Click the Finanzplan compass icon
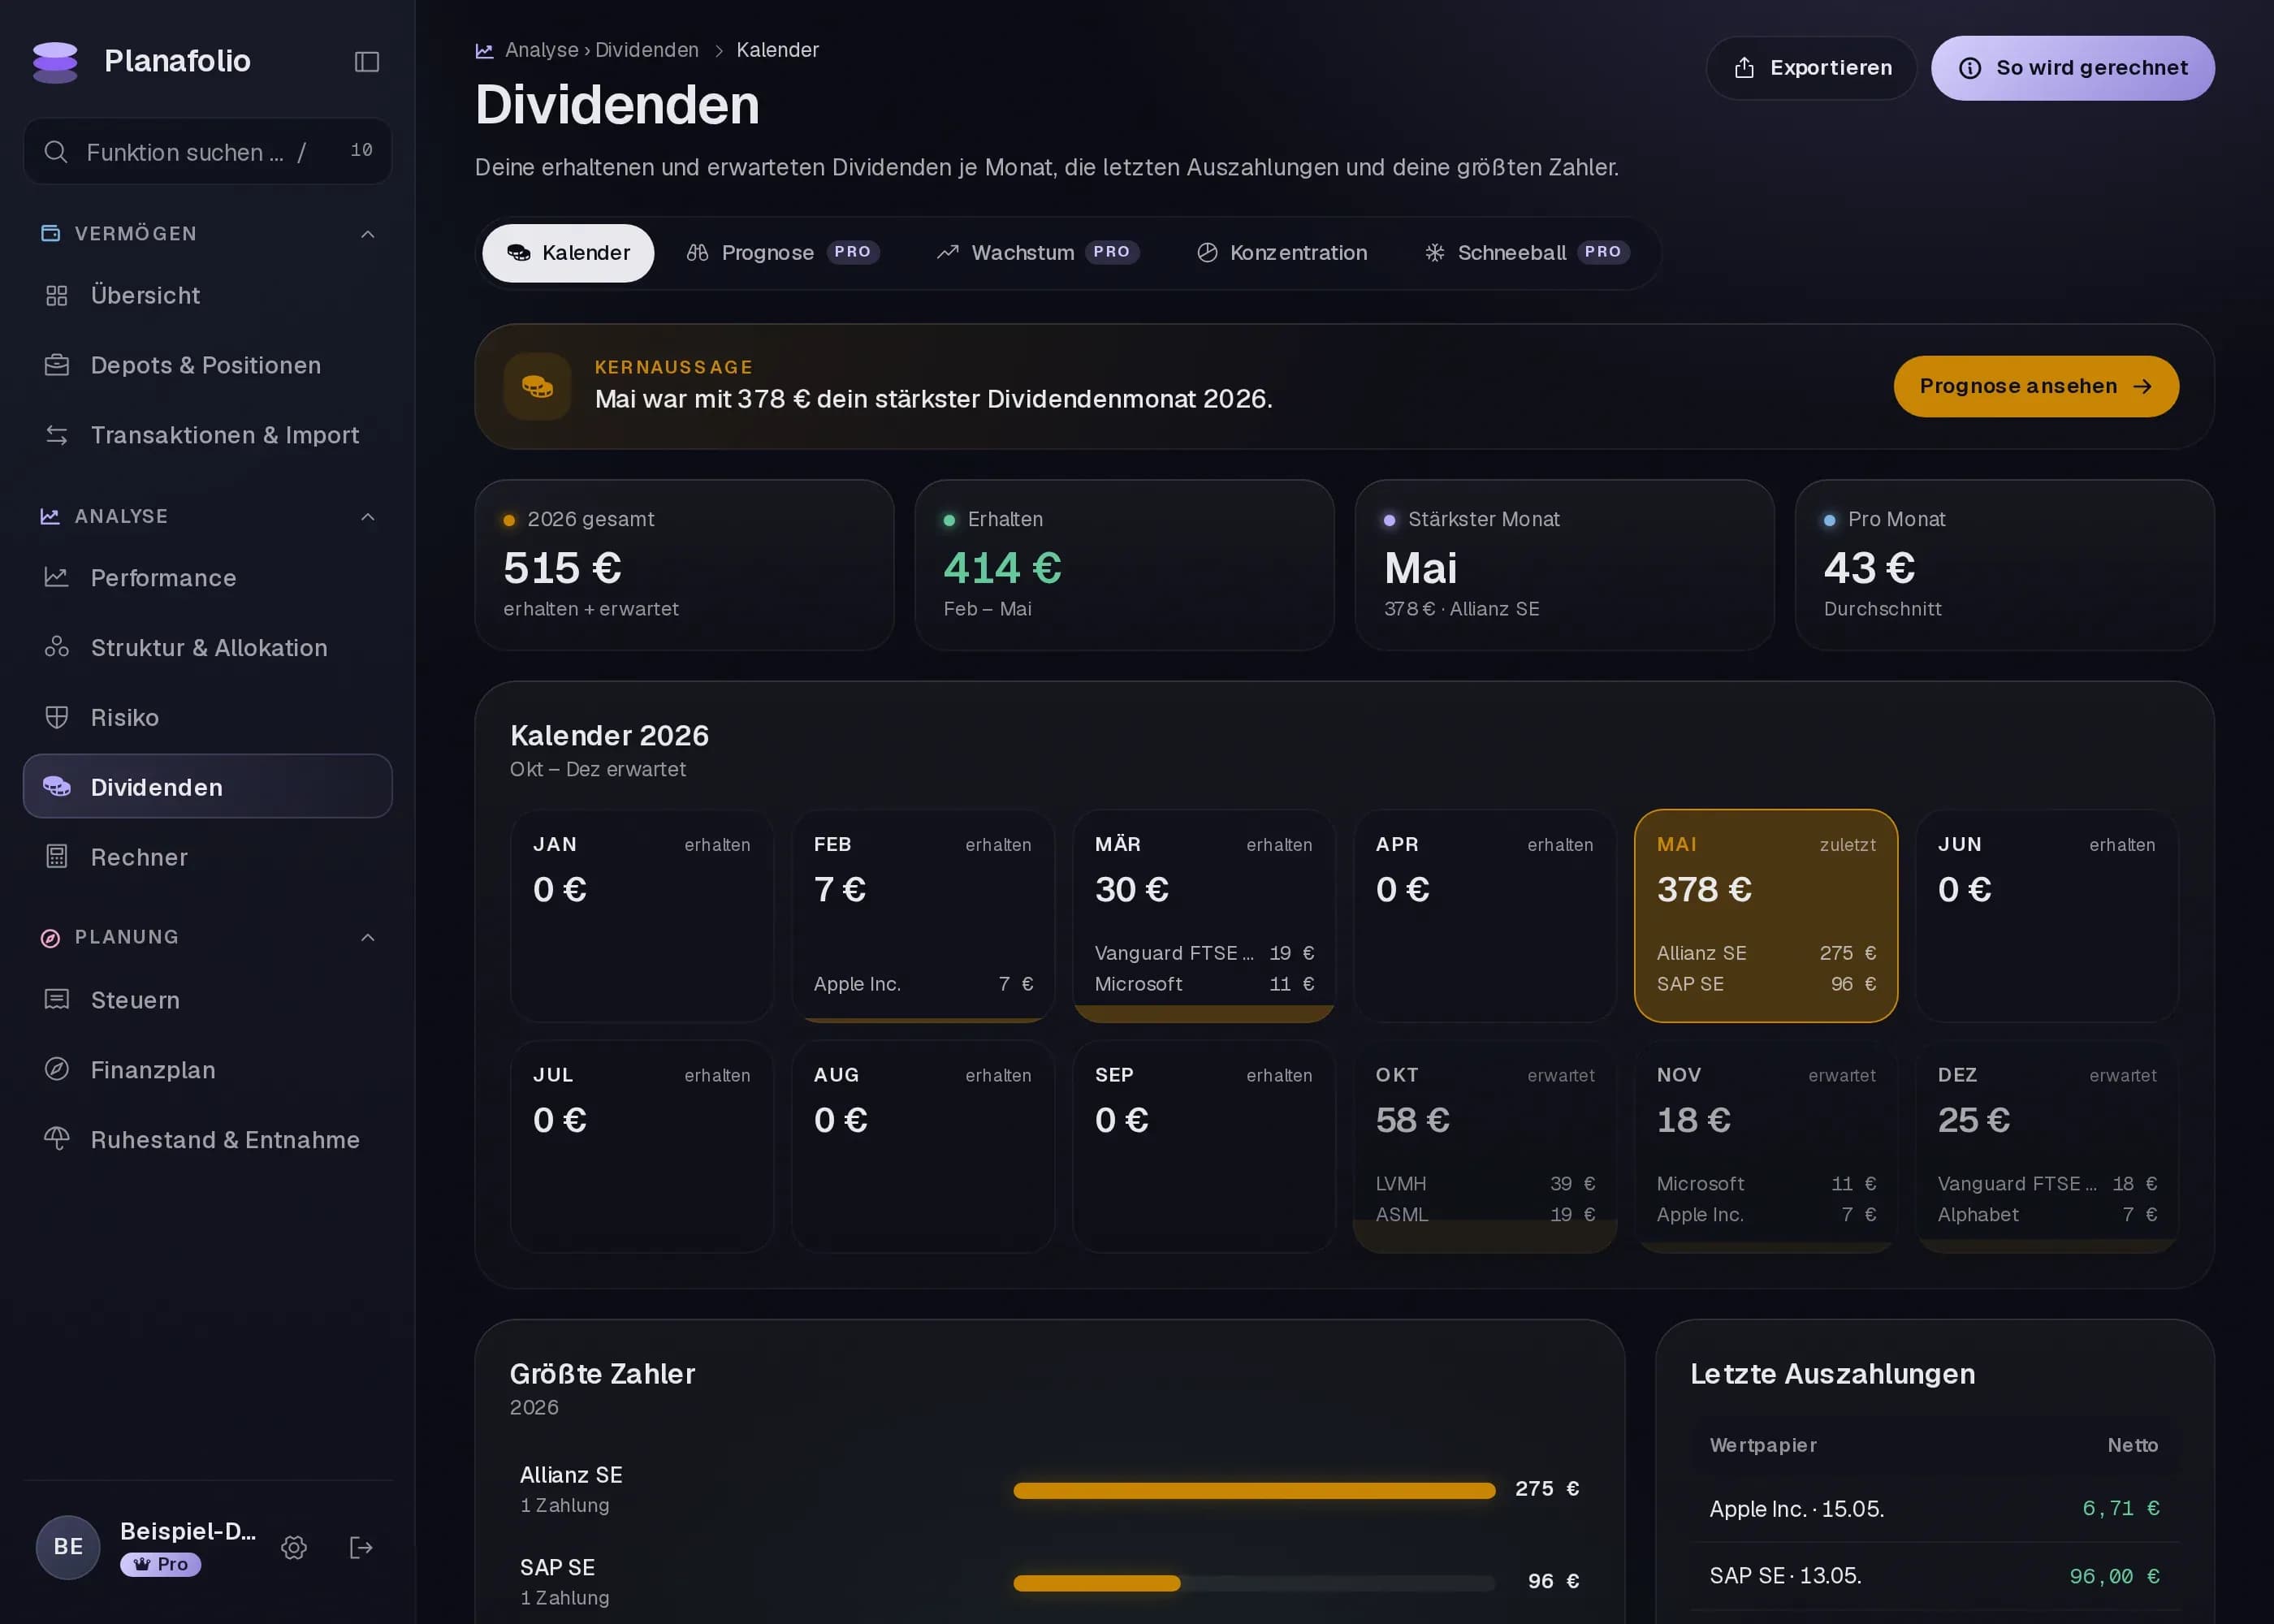2274x1624 pixels. (x=57, y=1069)
